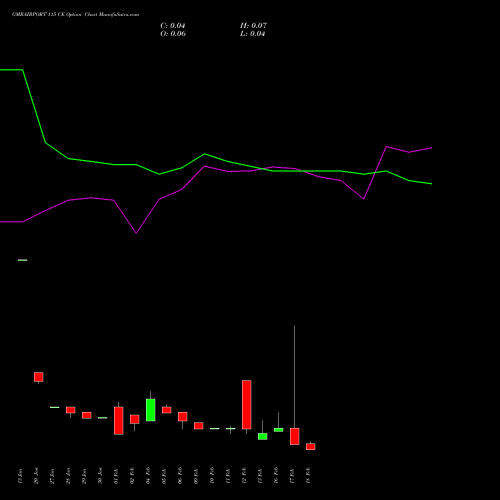Click the '10 Feb' date label
500x500 pixels.
[x=212, y=476]
